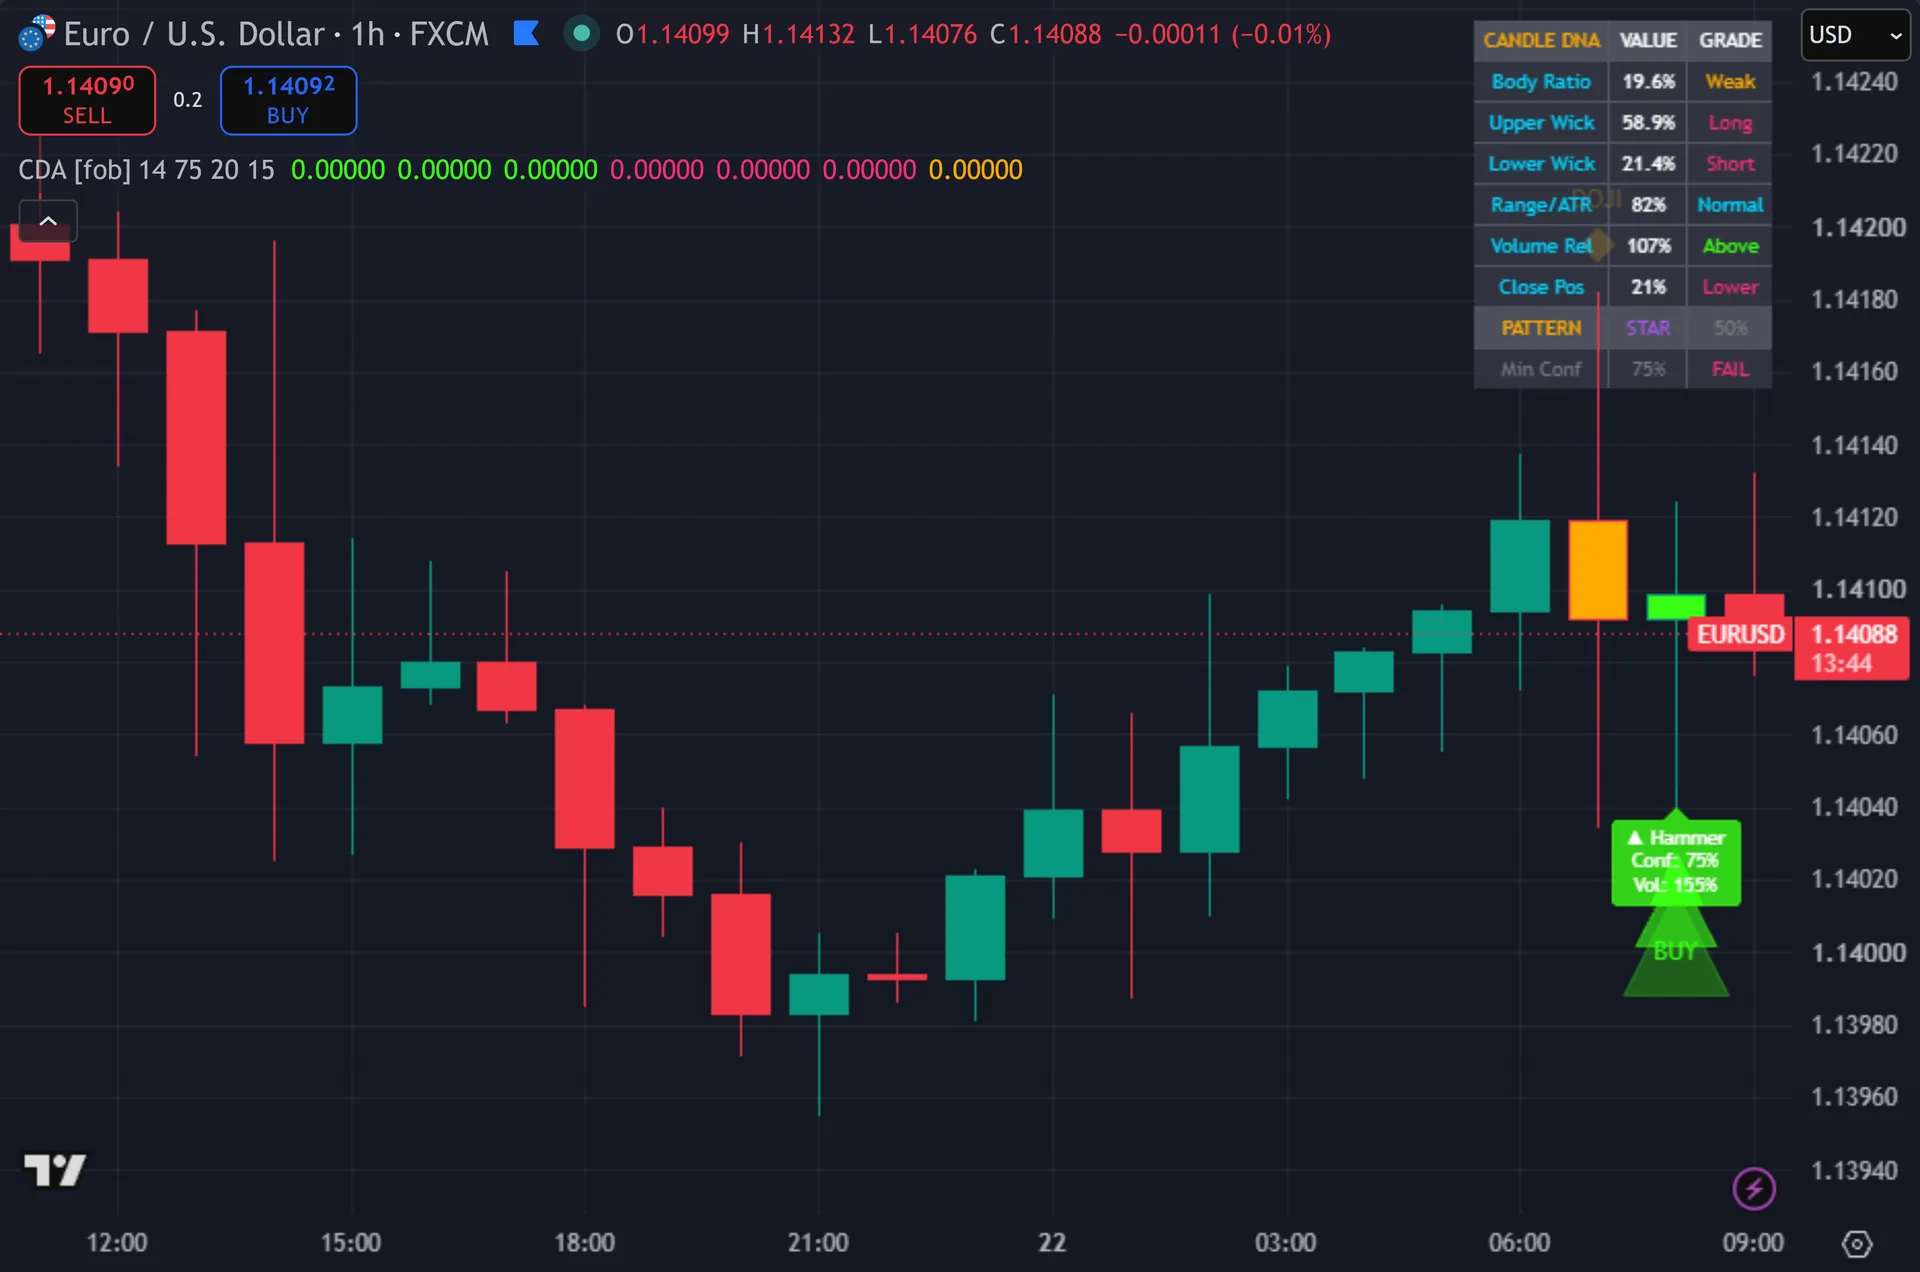Screen dimensions: 1920x1272
Task: Click the 19.6% body ratio value
Action: (1648, 81)
